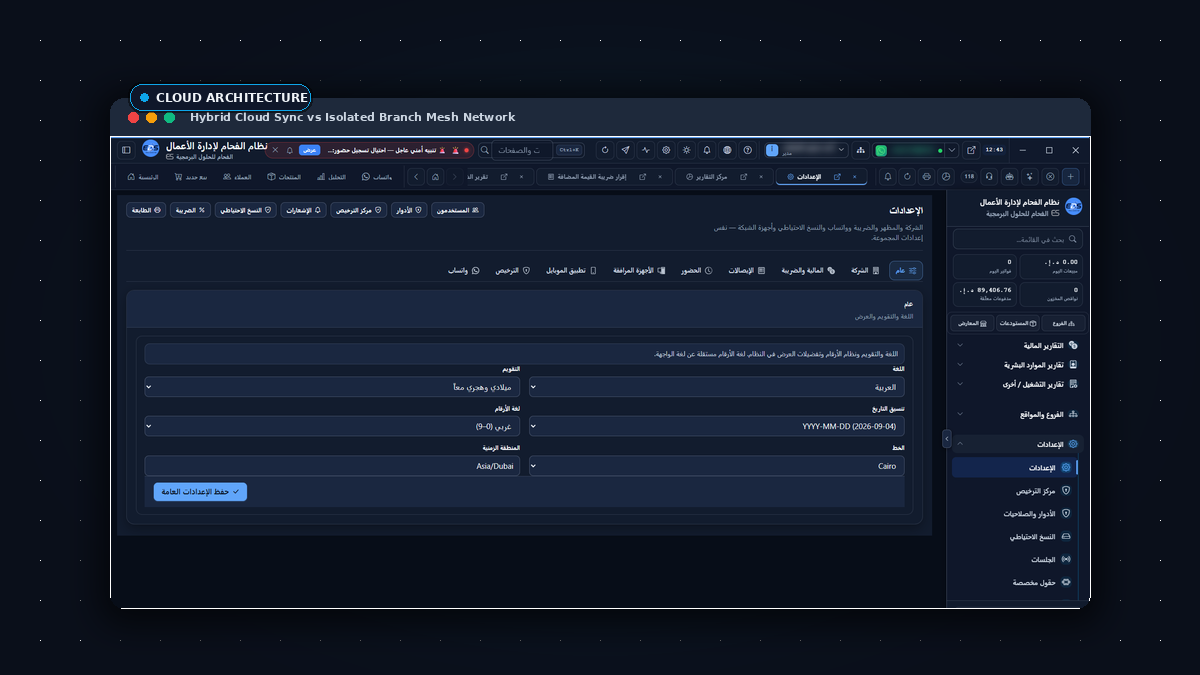Click the paper plane send icon
The width and height of the screenshot is (1200, 675).
pyautogui.click(x=625, y=150)
